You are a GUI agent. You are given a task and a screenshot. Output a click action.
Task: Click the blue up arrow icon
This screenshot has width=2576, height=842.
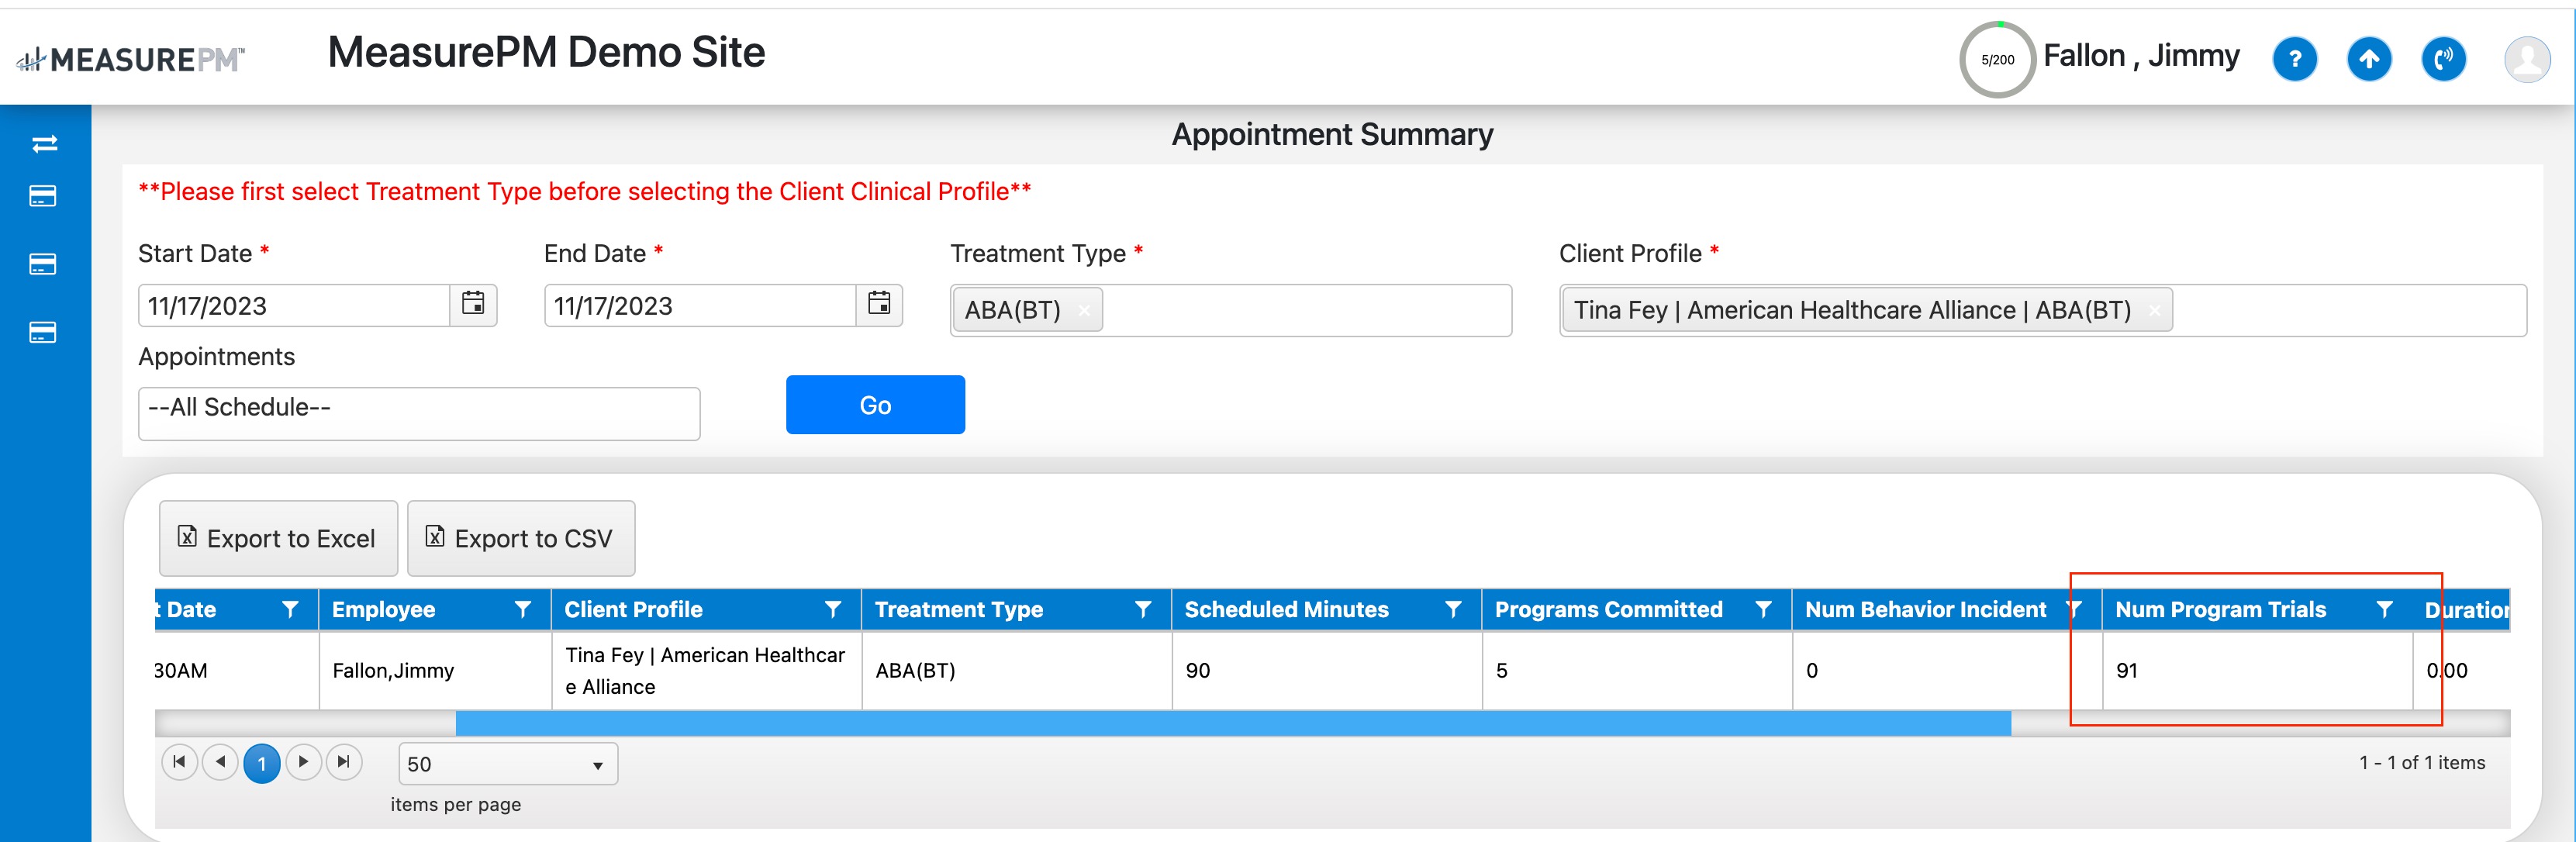tap(2368, 60)
